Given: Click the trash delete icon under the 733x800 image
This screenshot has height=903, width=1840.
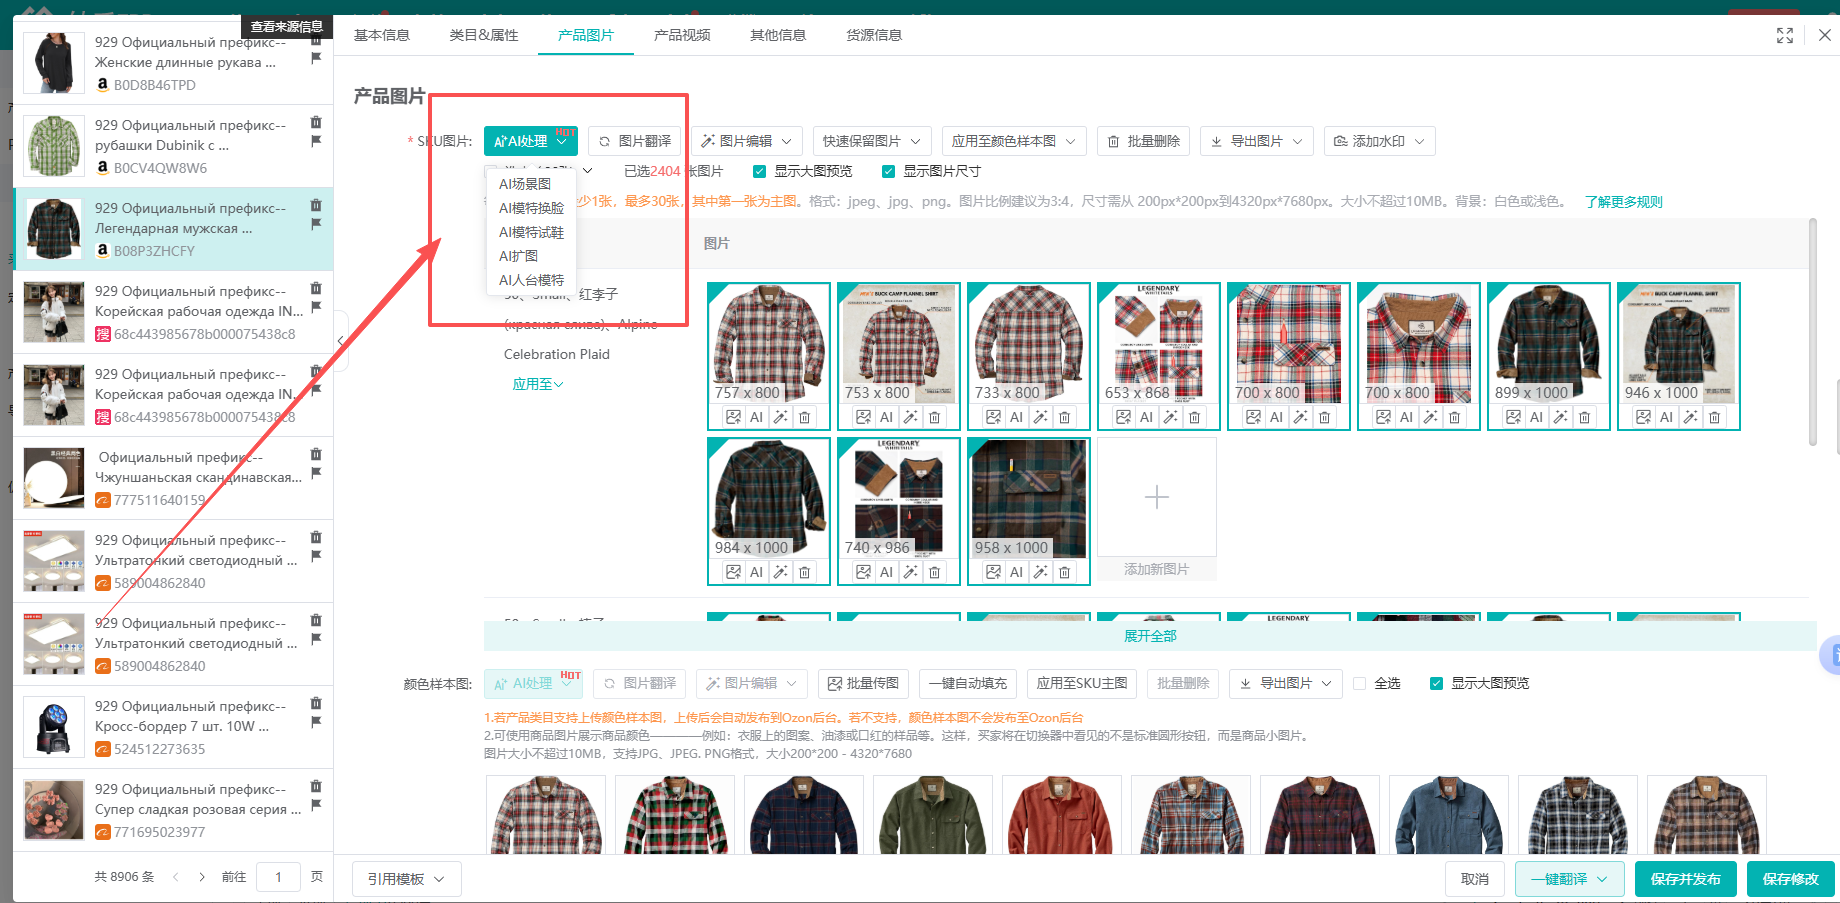Looking at the screenshot, I should click(x=1064, y=417).
